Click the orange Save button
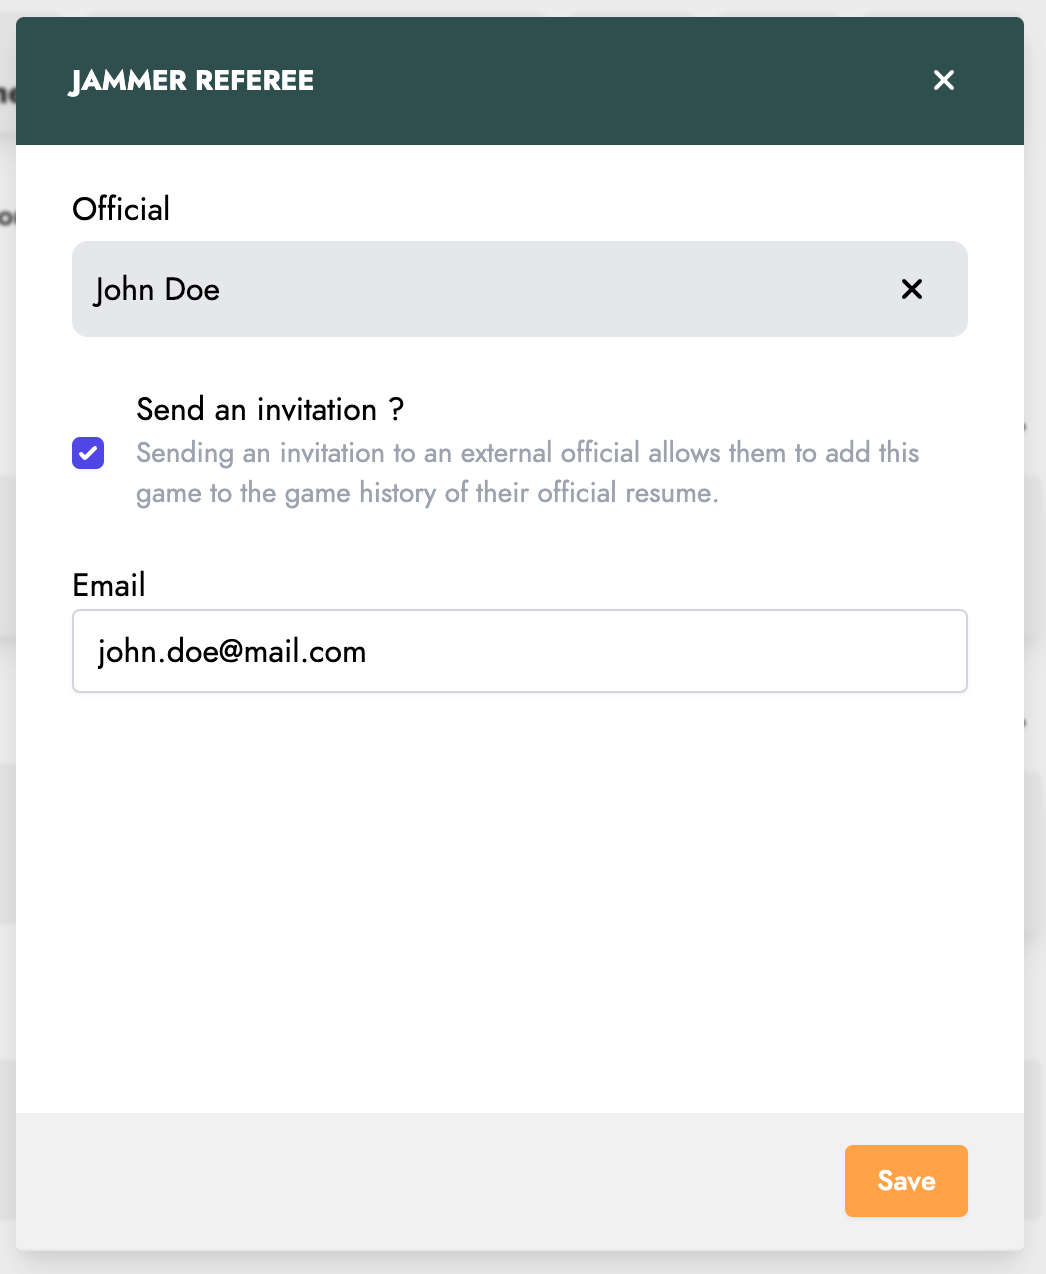 pyautogui.click(x=906, y=1181)
